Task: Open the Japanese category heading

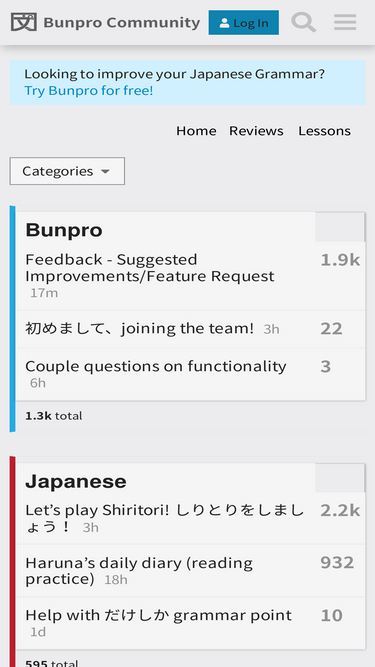Action: [x=76, y=481]
